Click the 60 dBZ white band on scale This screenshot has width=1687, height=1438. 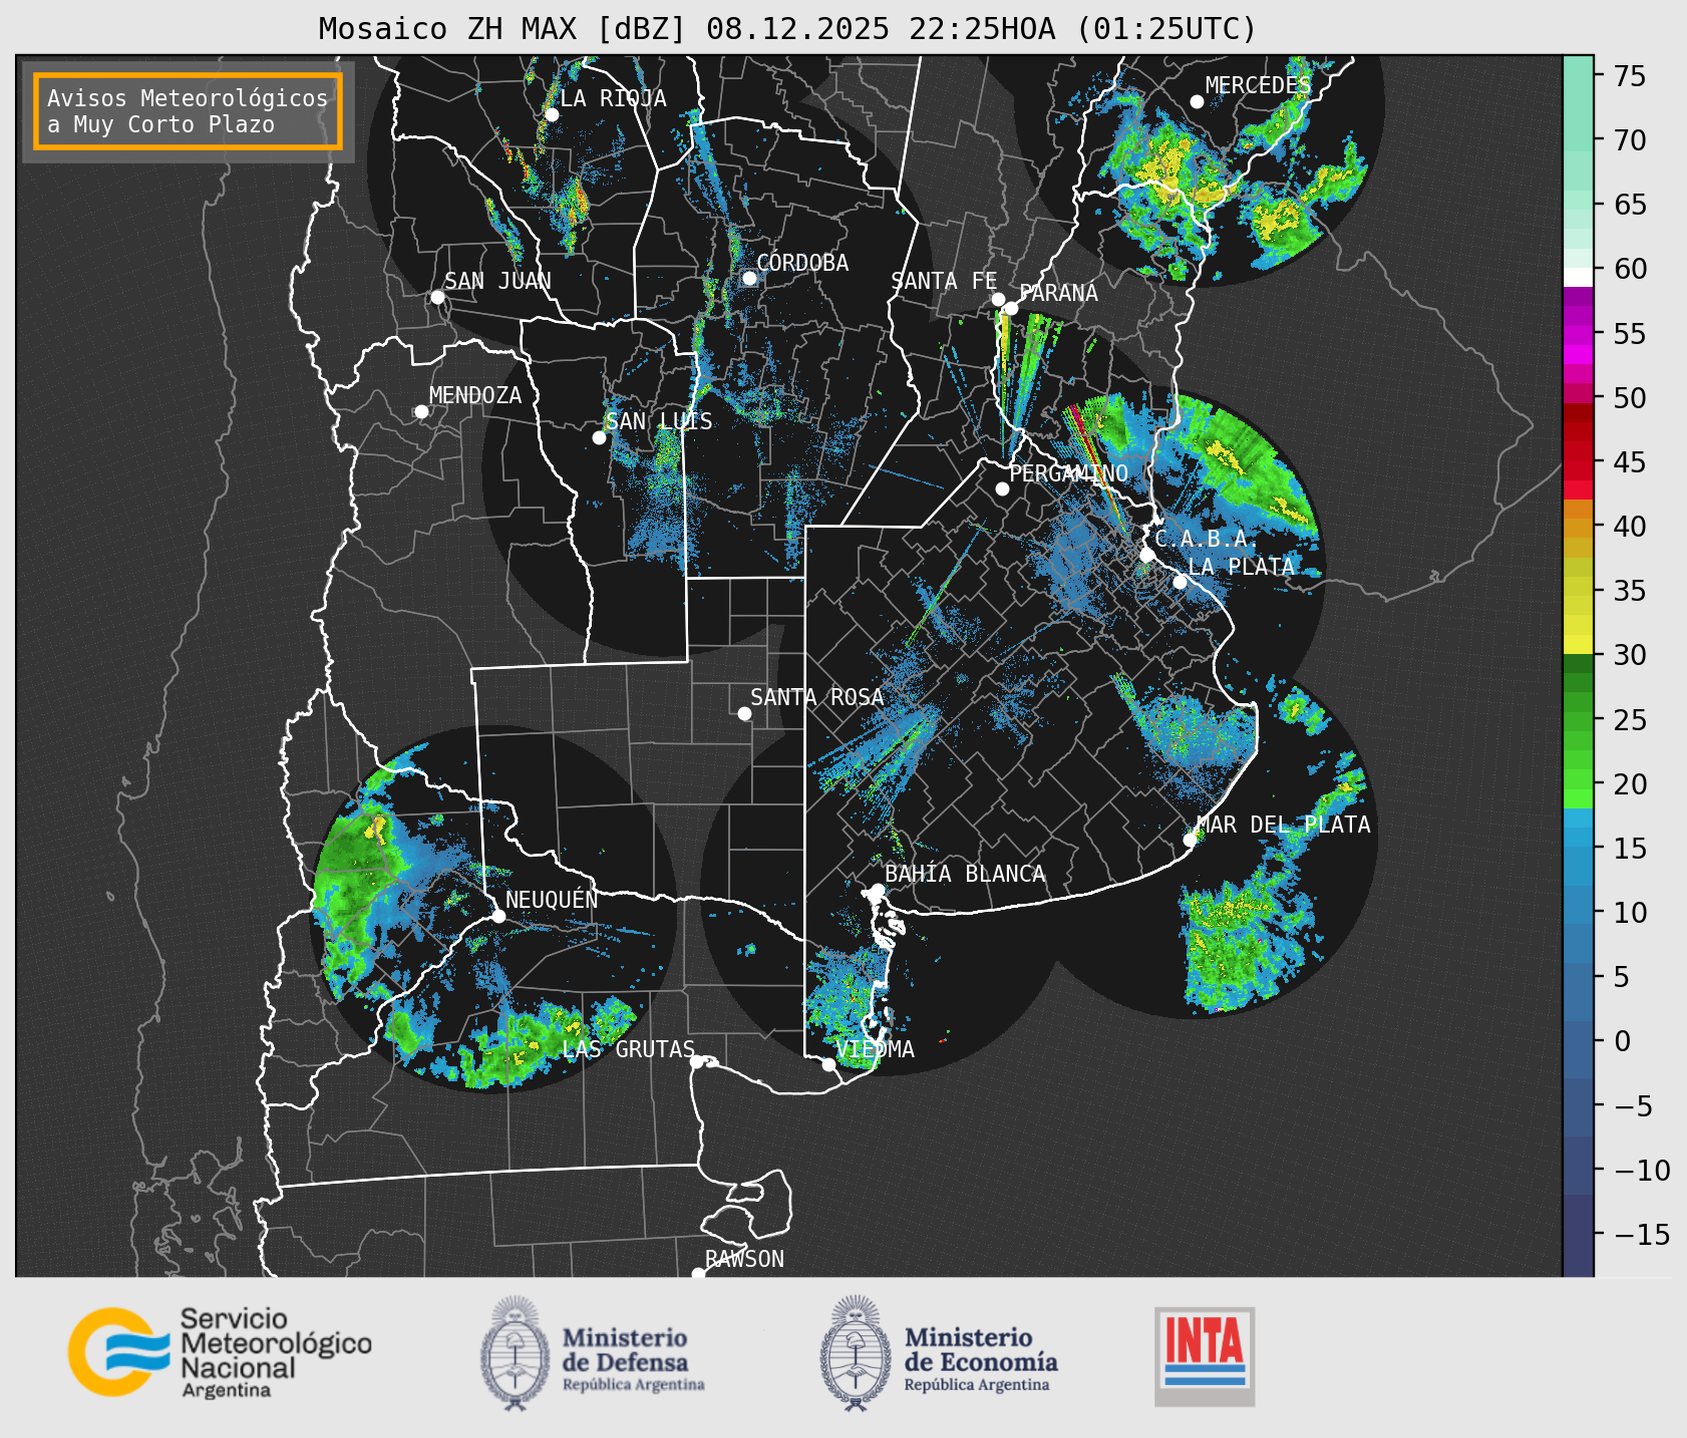(1578, 276)
